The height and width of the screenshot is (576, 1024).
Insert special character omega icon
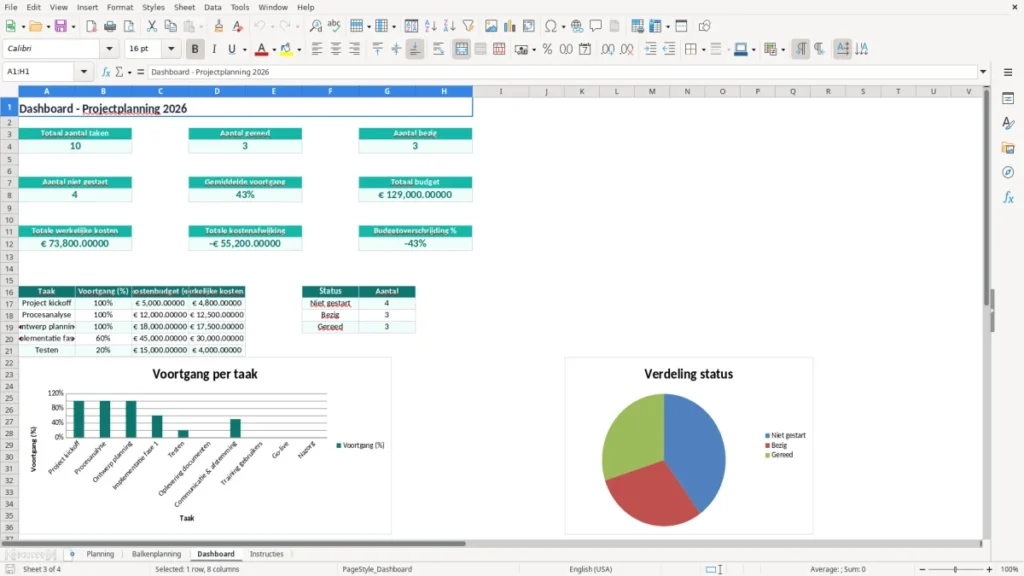click(x=551, y=26)
